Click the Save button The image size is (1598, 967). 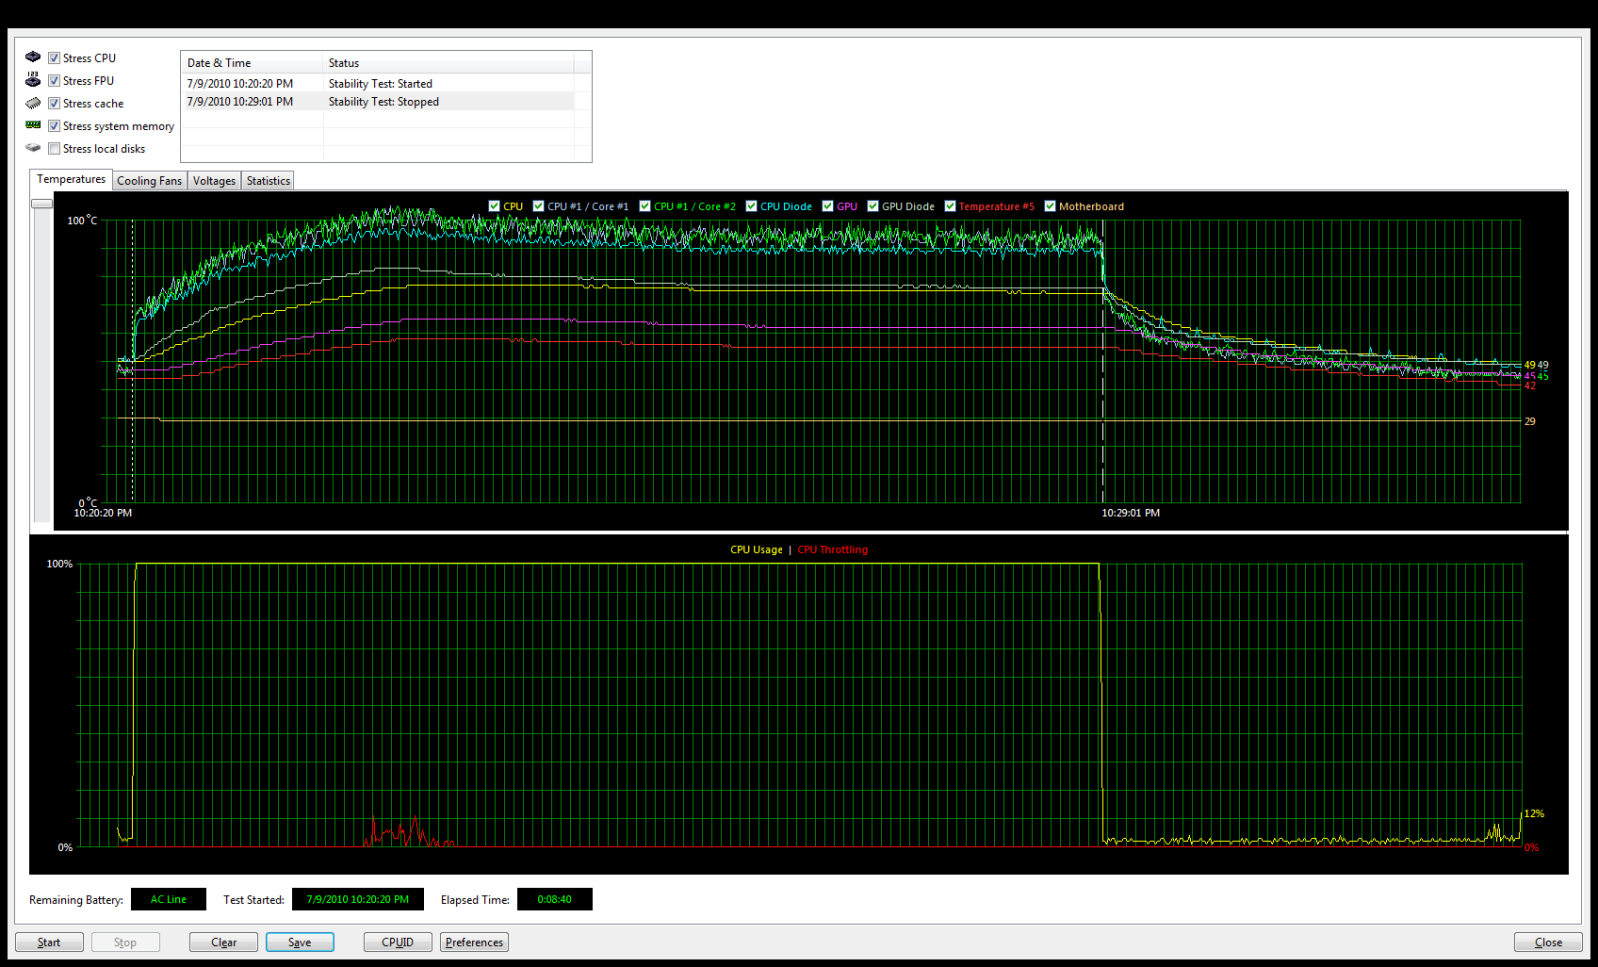point(299,942)
